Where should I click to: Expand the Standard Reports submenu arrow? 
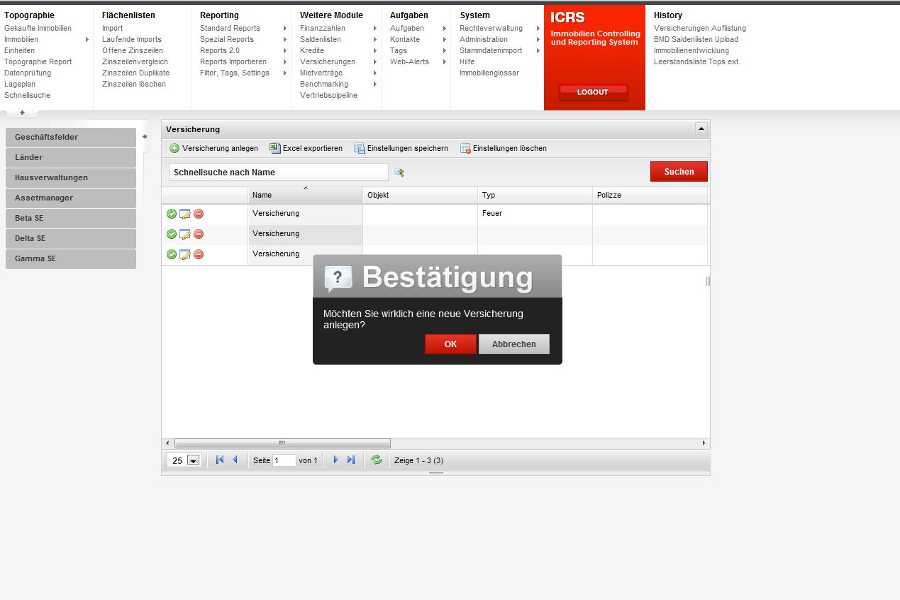click(285, 28)
